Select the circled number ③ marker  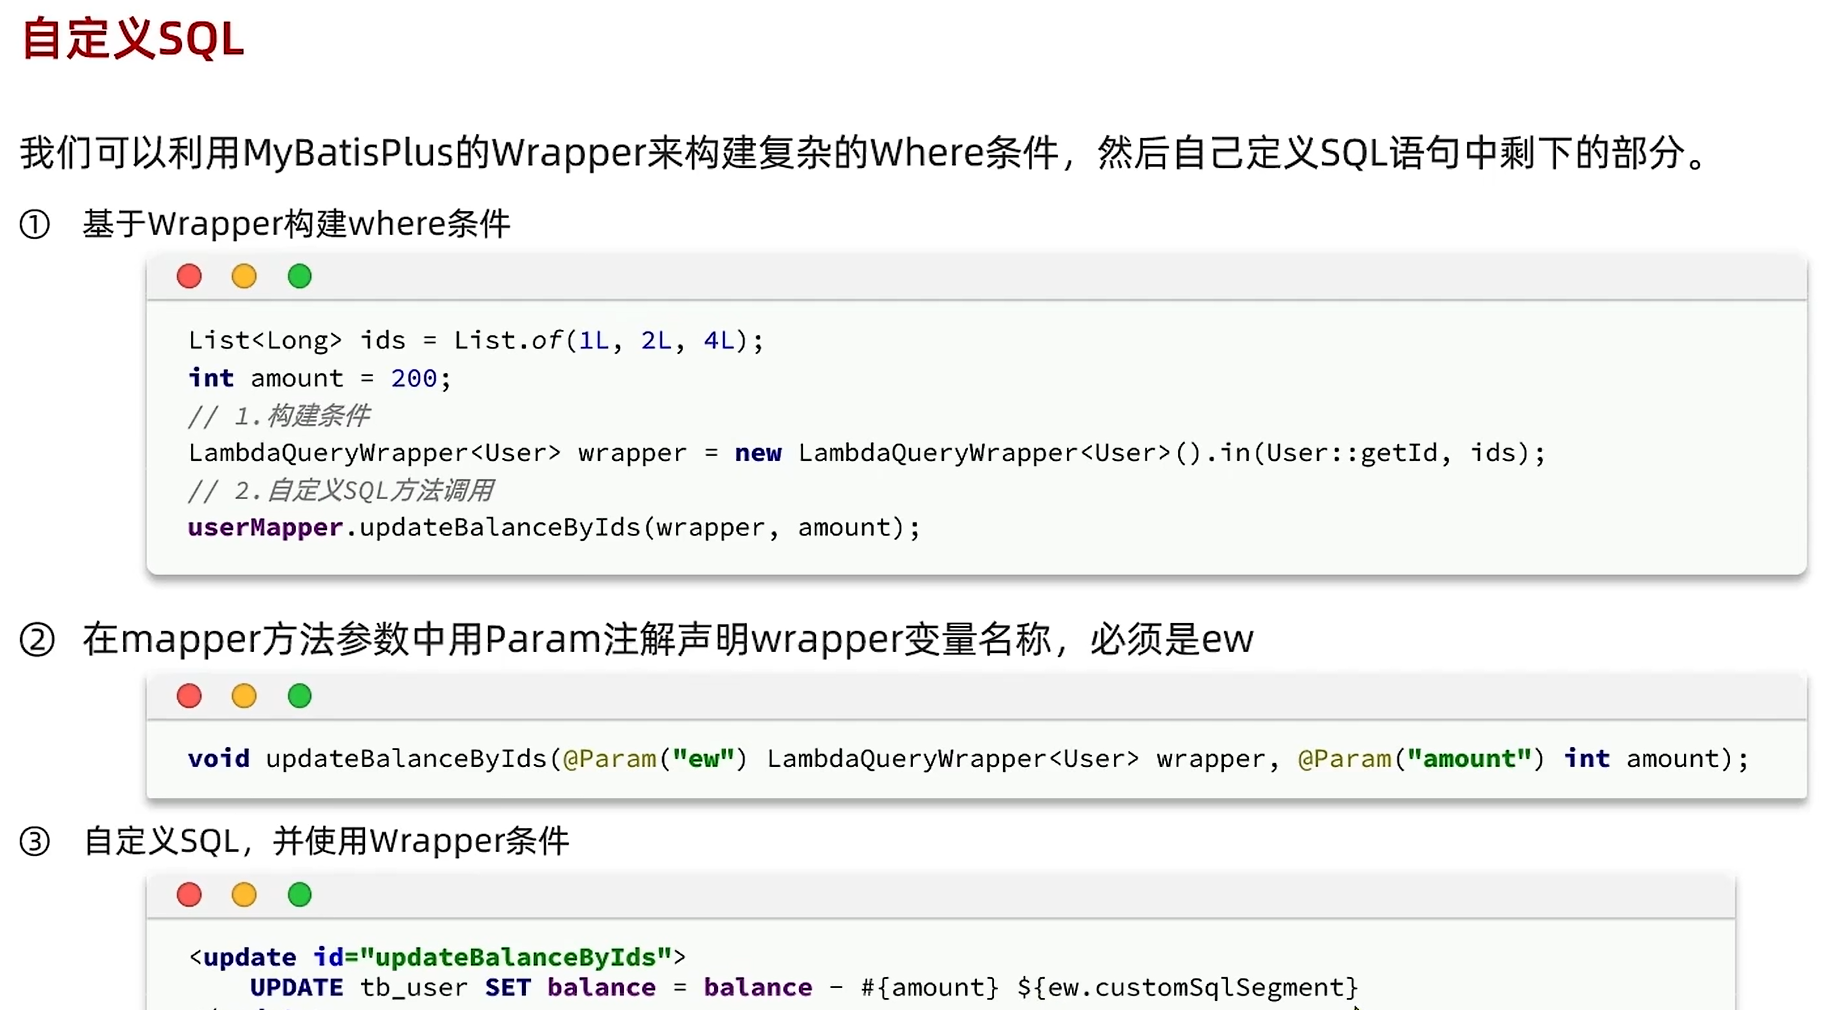35,843
